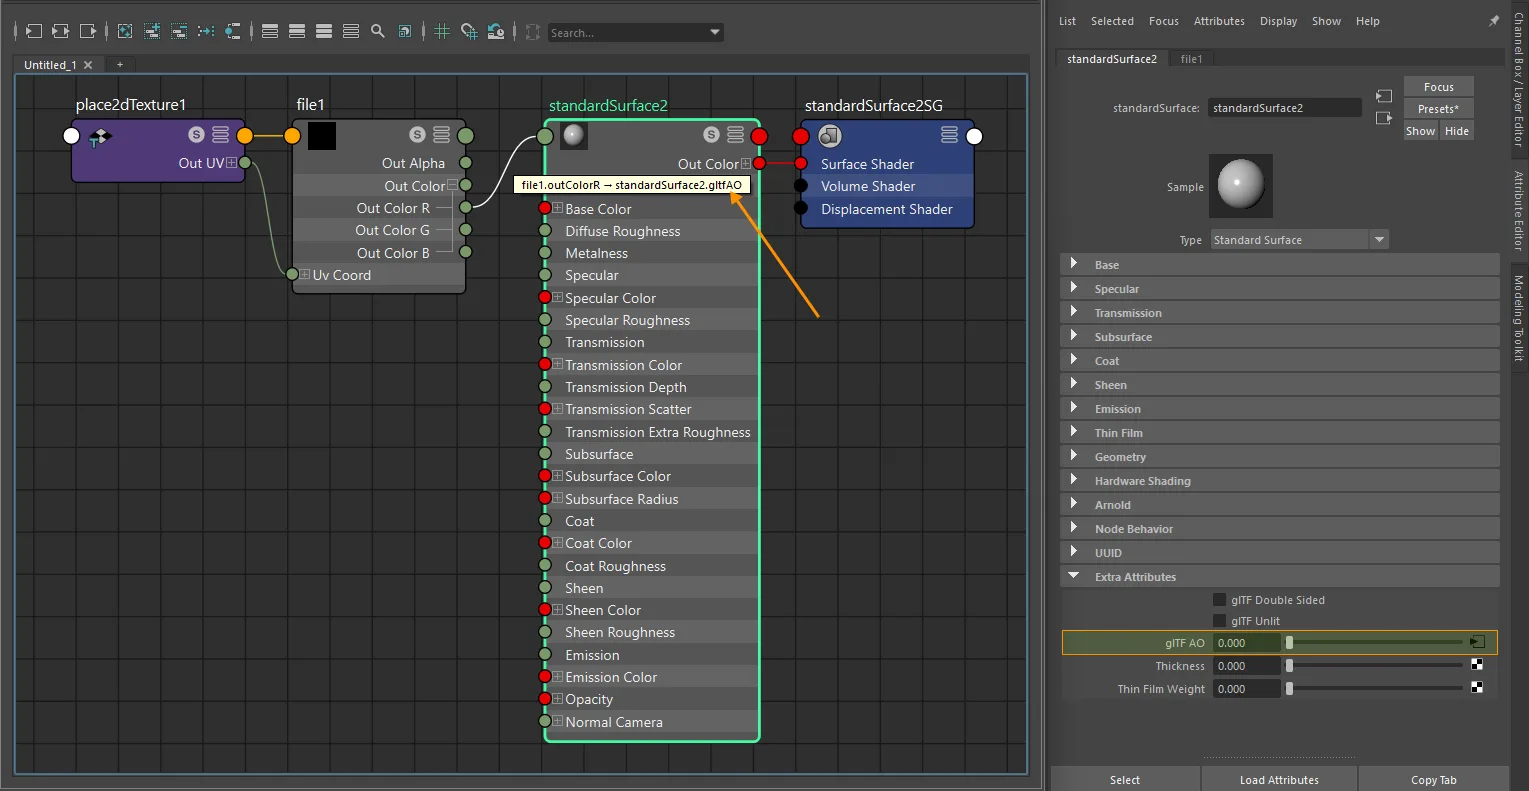
Task: Adjust the Thin Film Weight slider
Action: [1375, 688]
